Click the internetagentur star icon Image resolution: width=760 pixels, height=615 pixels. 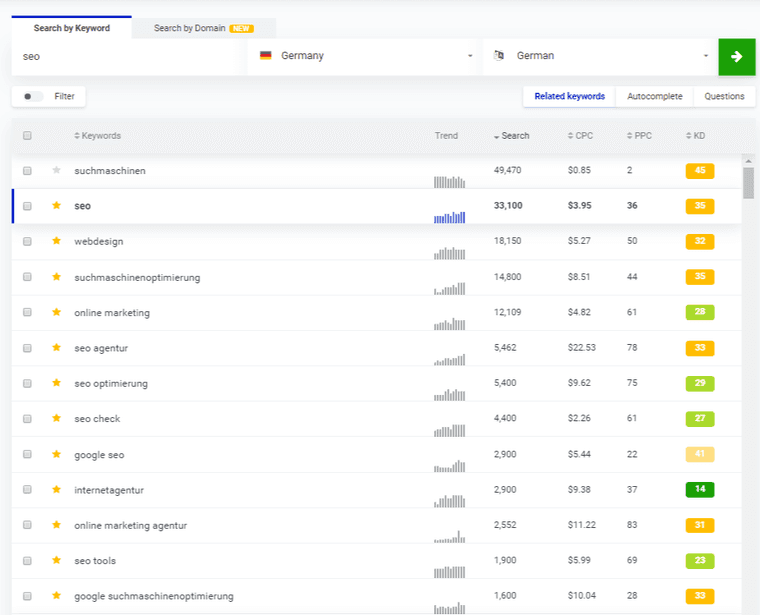(x=56, y=489)
